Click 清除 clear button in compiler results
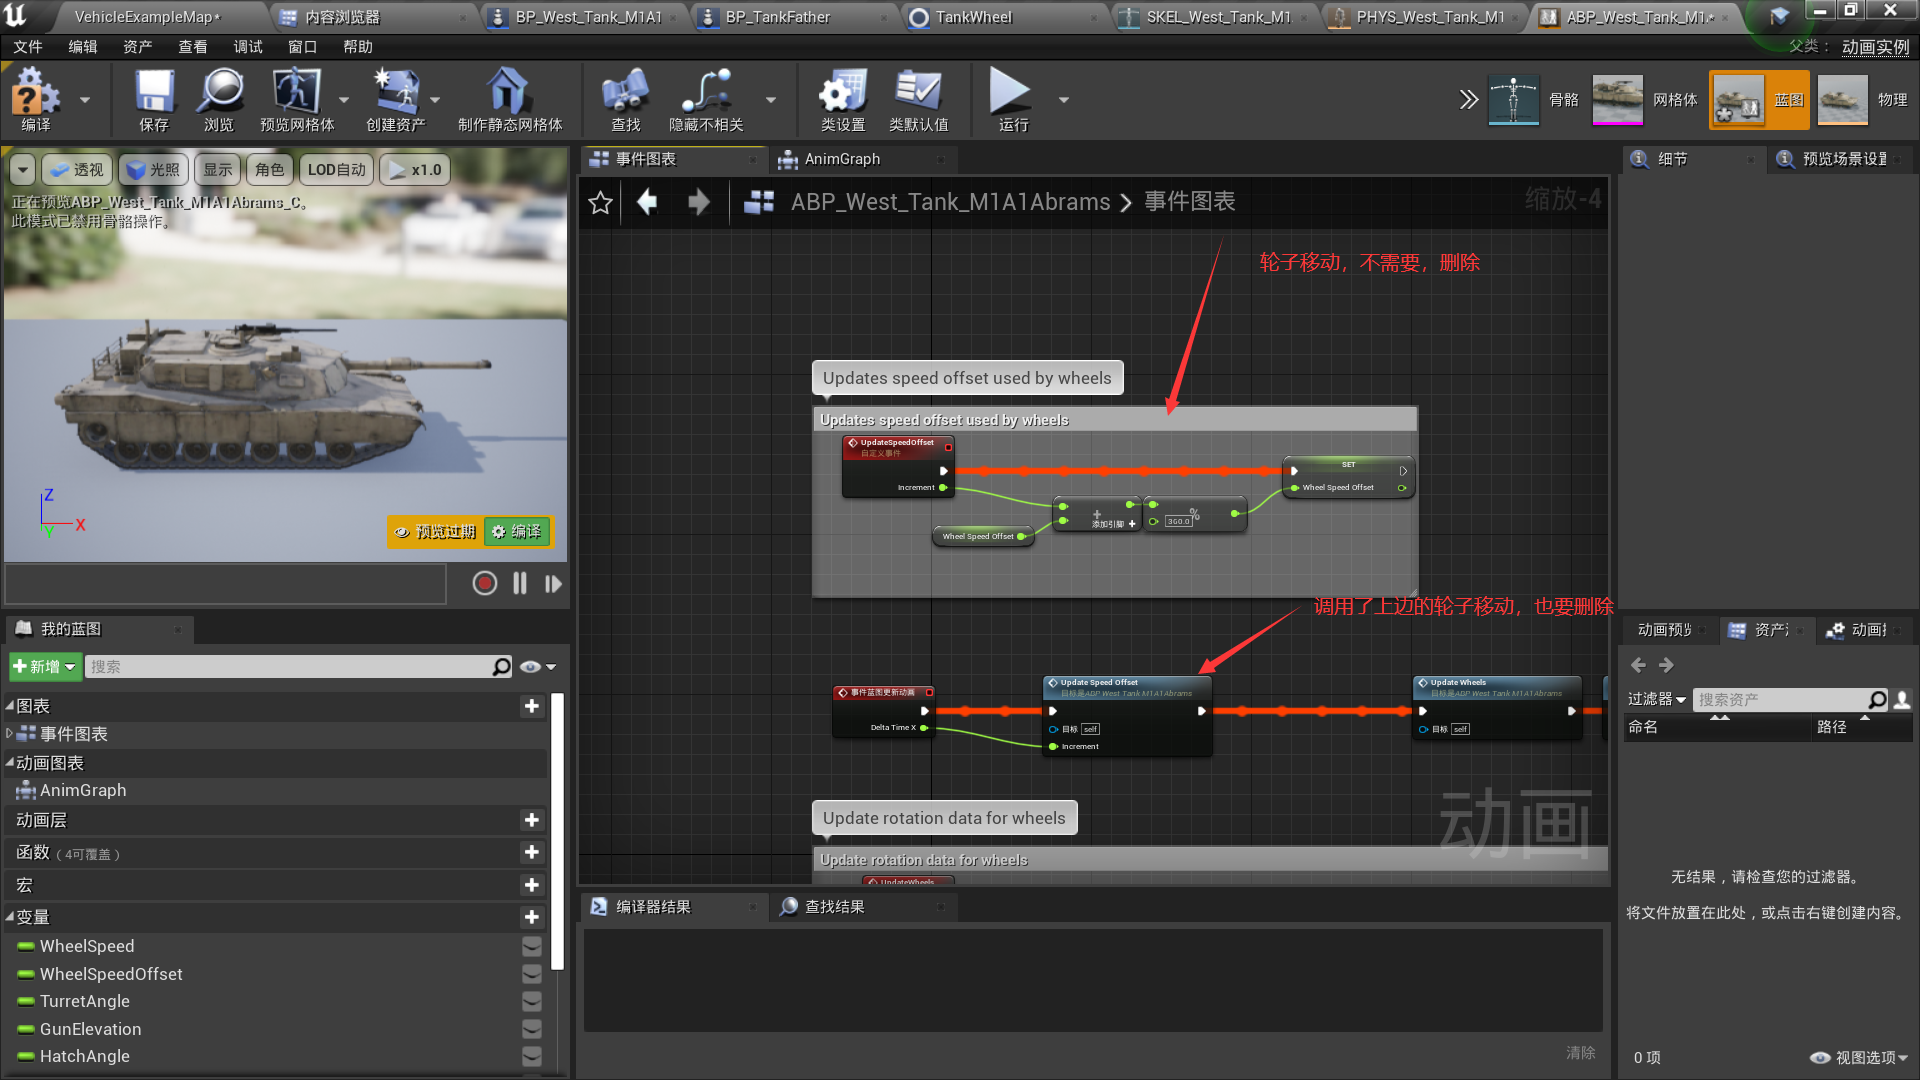 point(1580,1053)
